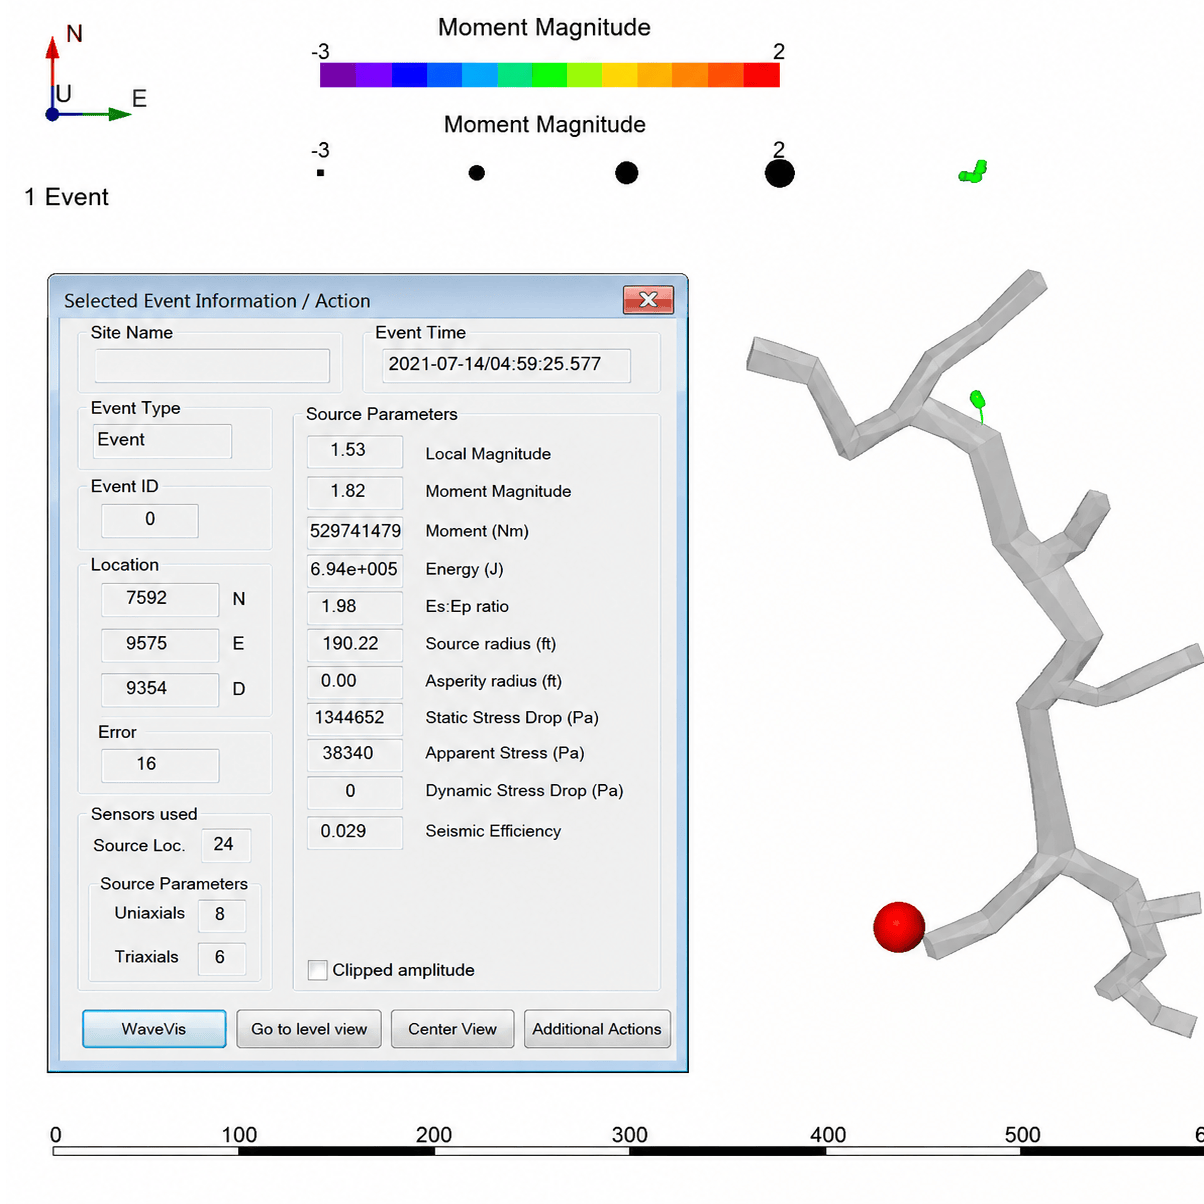The width and height of the screenshot is (1204, 1204).
Task: Click the smallest magnitude legend square
Action: 320,173
